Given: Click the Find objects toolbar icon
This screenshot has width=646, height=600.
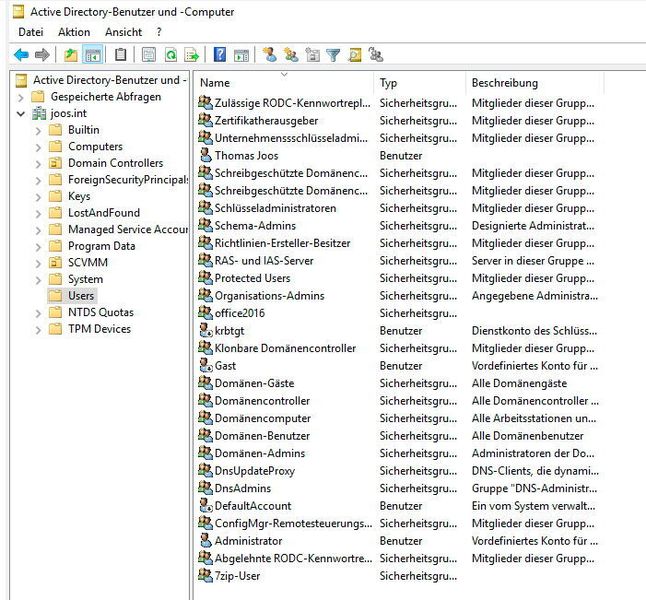Looking at the screenshot, I should click(355, 54).
